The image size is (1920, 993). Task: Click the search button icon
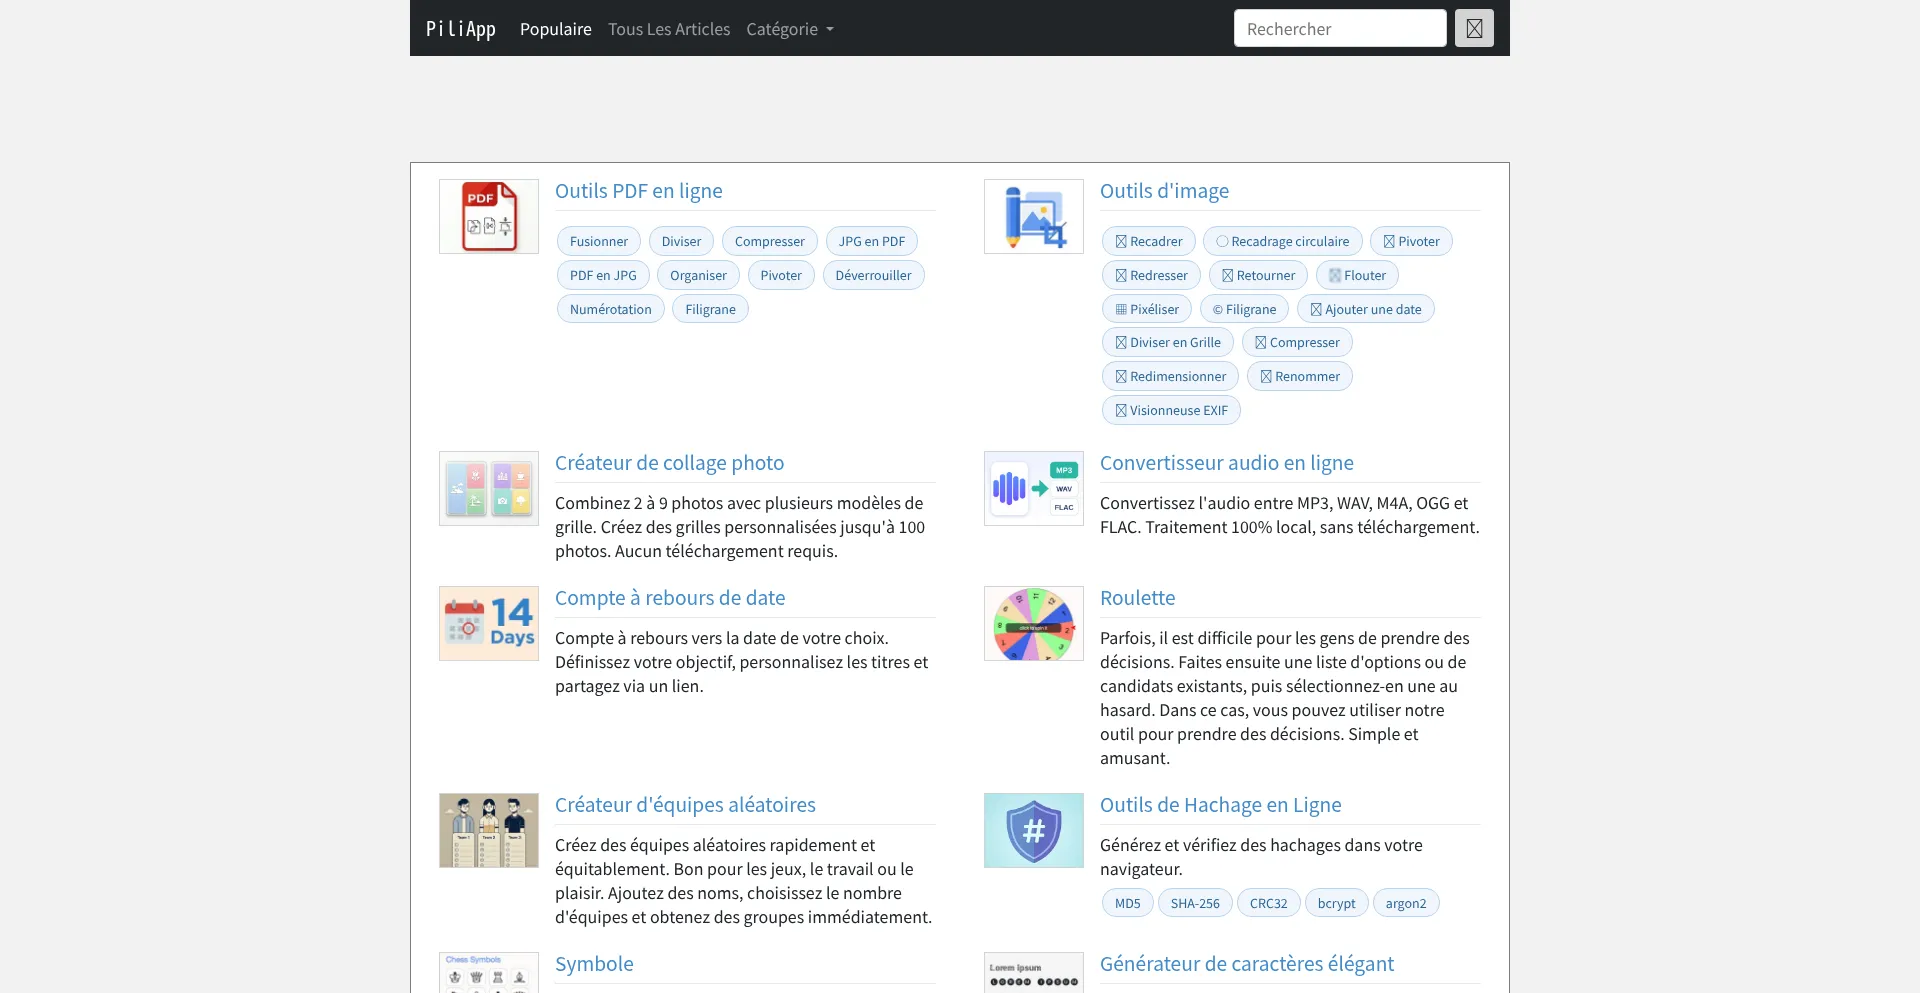(1474, 29)
